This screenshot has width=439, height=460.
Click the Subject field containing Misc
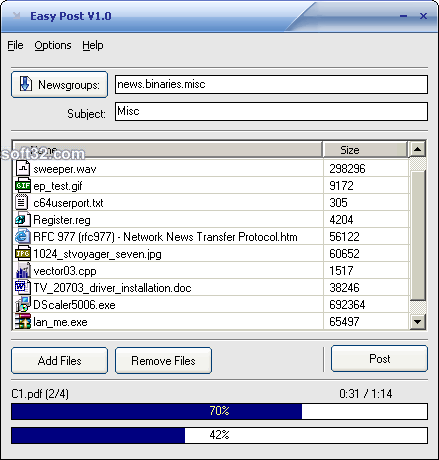[x=271, y=111]
